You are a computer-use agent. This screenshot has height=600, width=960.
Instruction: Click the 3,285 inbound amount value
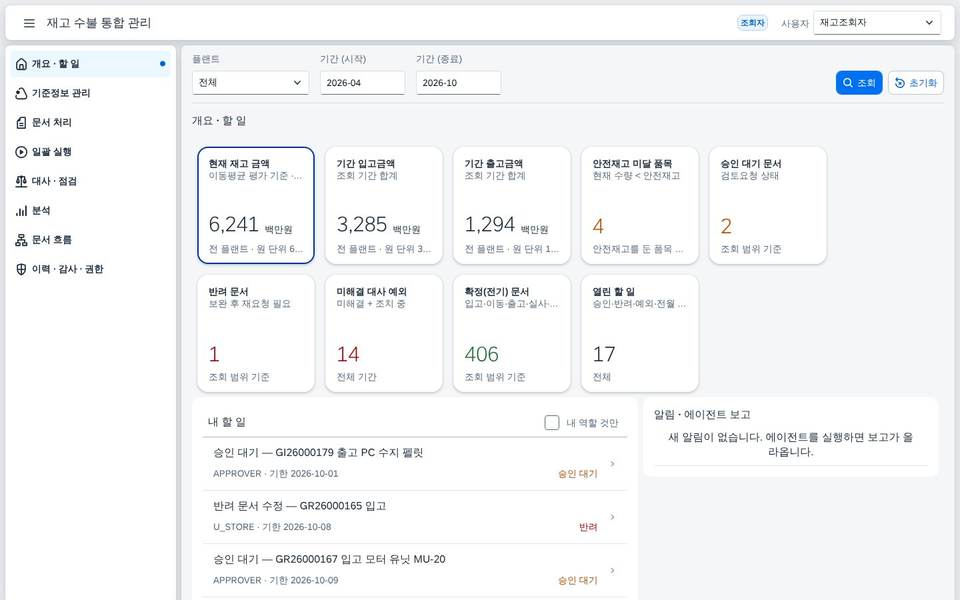(x=362, y=225)
